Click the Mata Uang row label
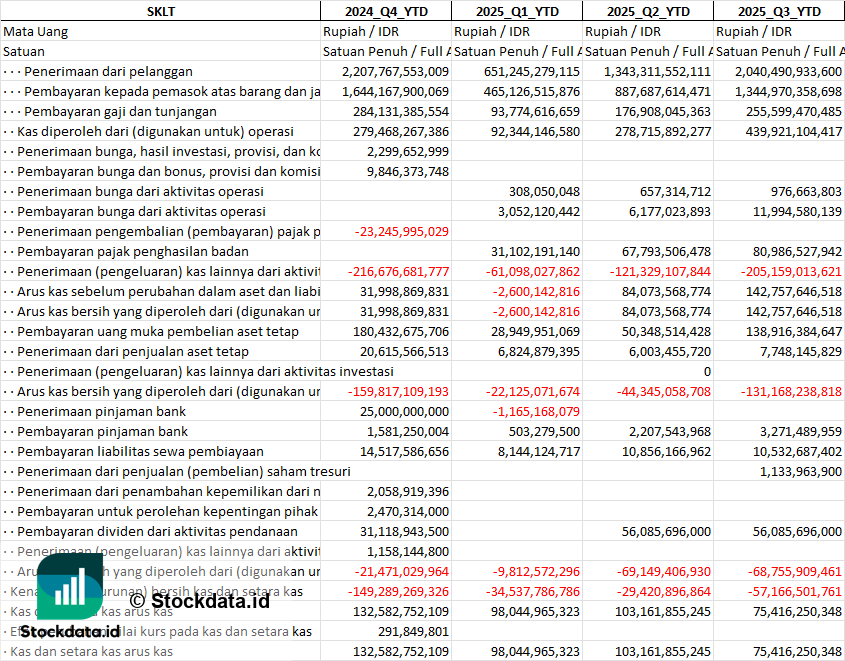The height and width of the screenshot is (661, 845). click(36, 31)
